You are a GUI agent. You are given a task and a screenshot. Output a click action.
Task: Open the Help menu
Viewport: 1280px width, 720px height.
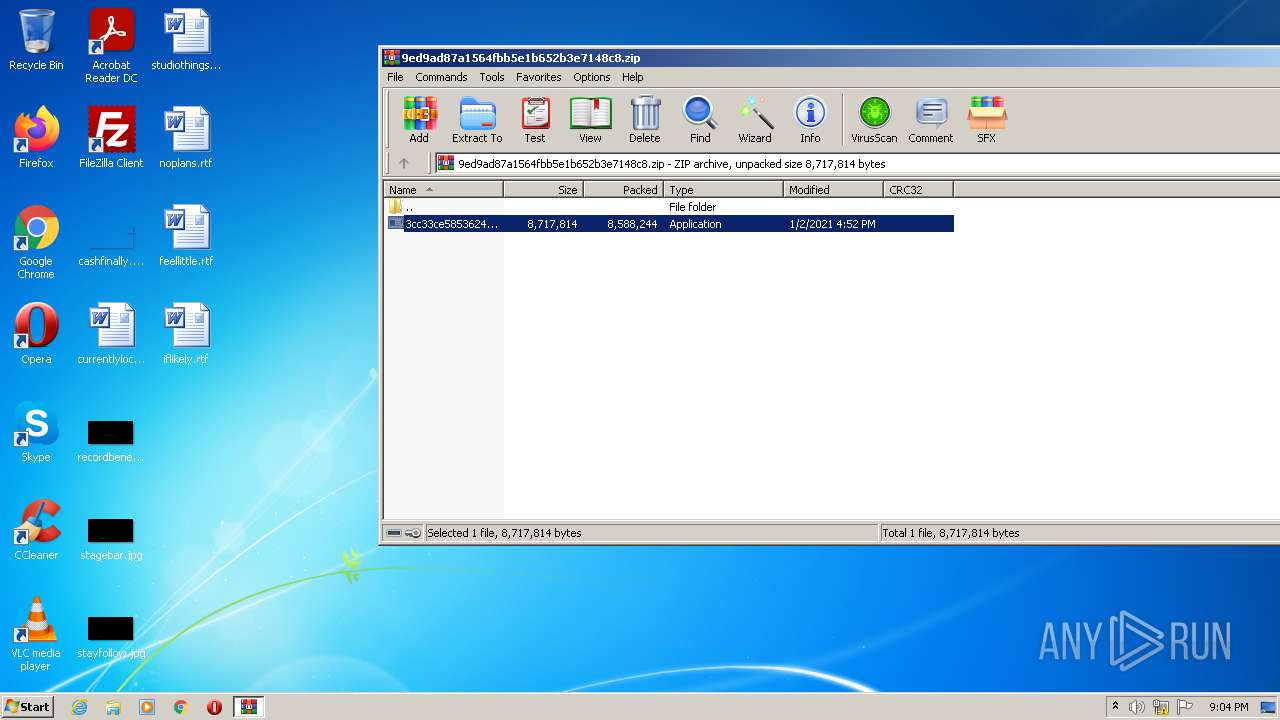click(633, 77)
